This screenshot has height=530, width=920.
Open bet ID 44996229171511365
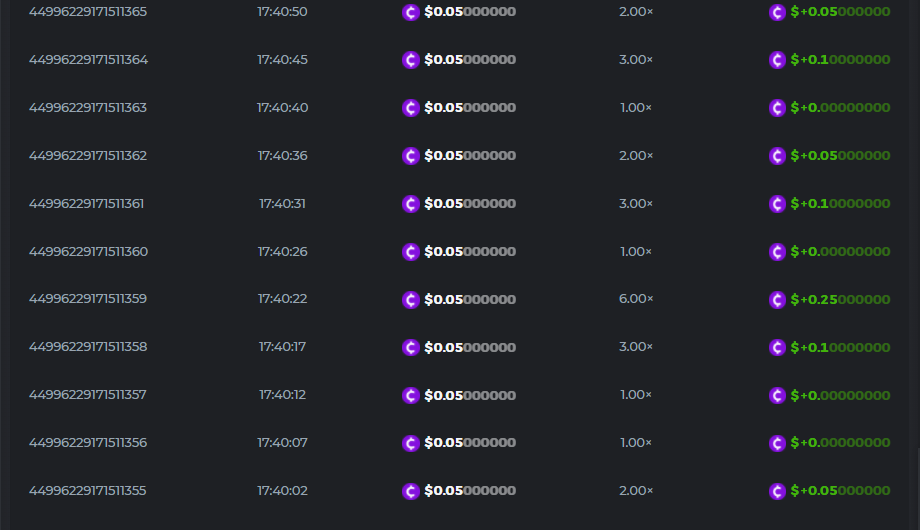tap(88, 12)
